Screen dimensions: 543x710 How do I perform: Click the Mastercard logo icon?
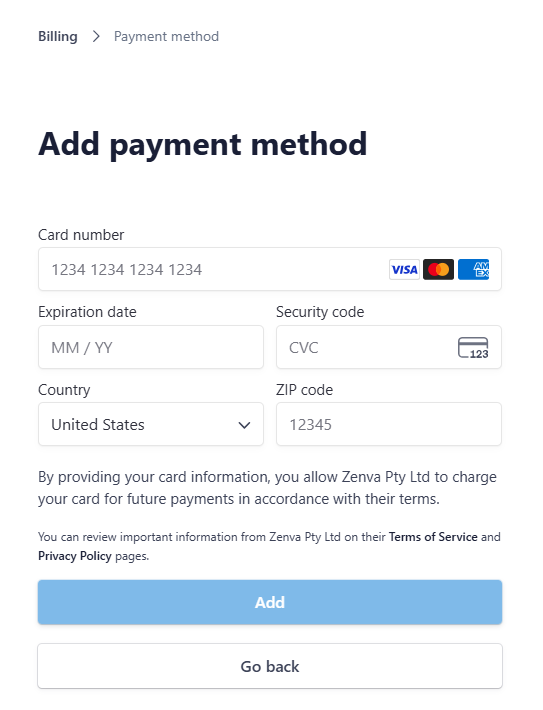[x=438, y=269]
